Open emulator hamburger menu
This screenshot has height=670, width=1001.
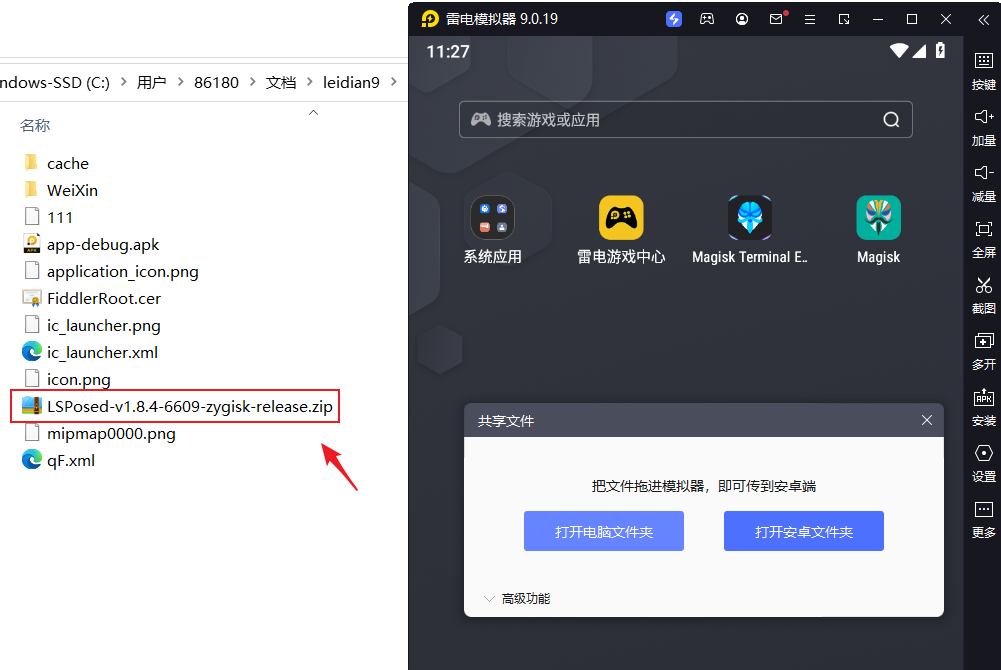[x=810, y=19]
